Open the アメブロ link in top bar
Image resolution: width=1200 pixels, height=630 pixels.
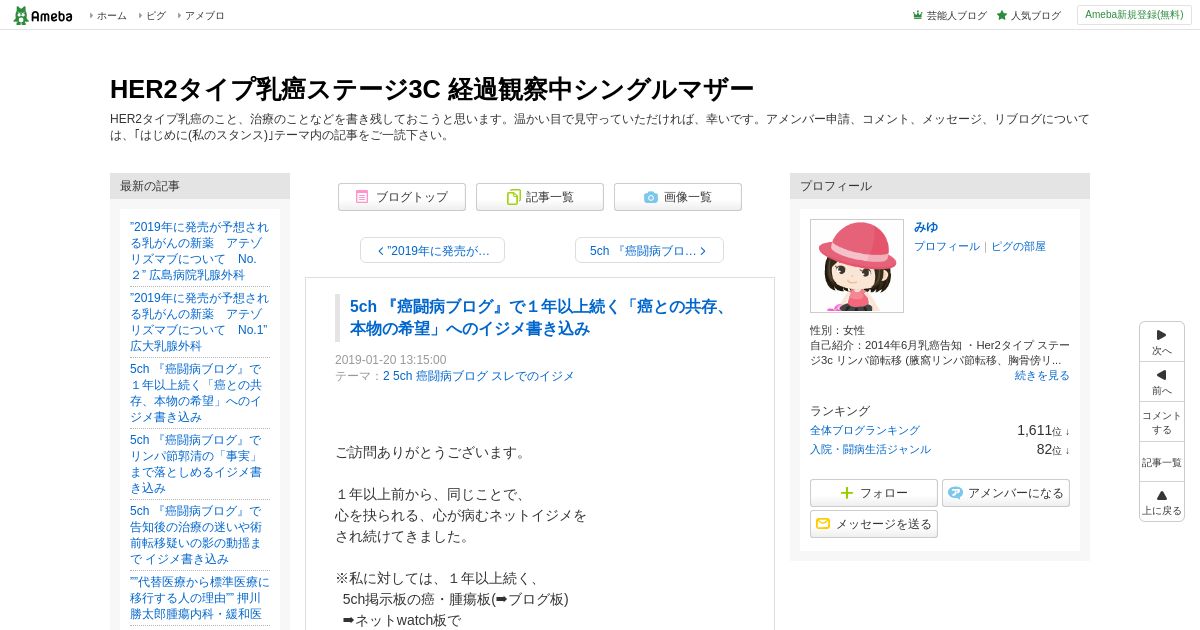[x=204, y=16]
